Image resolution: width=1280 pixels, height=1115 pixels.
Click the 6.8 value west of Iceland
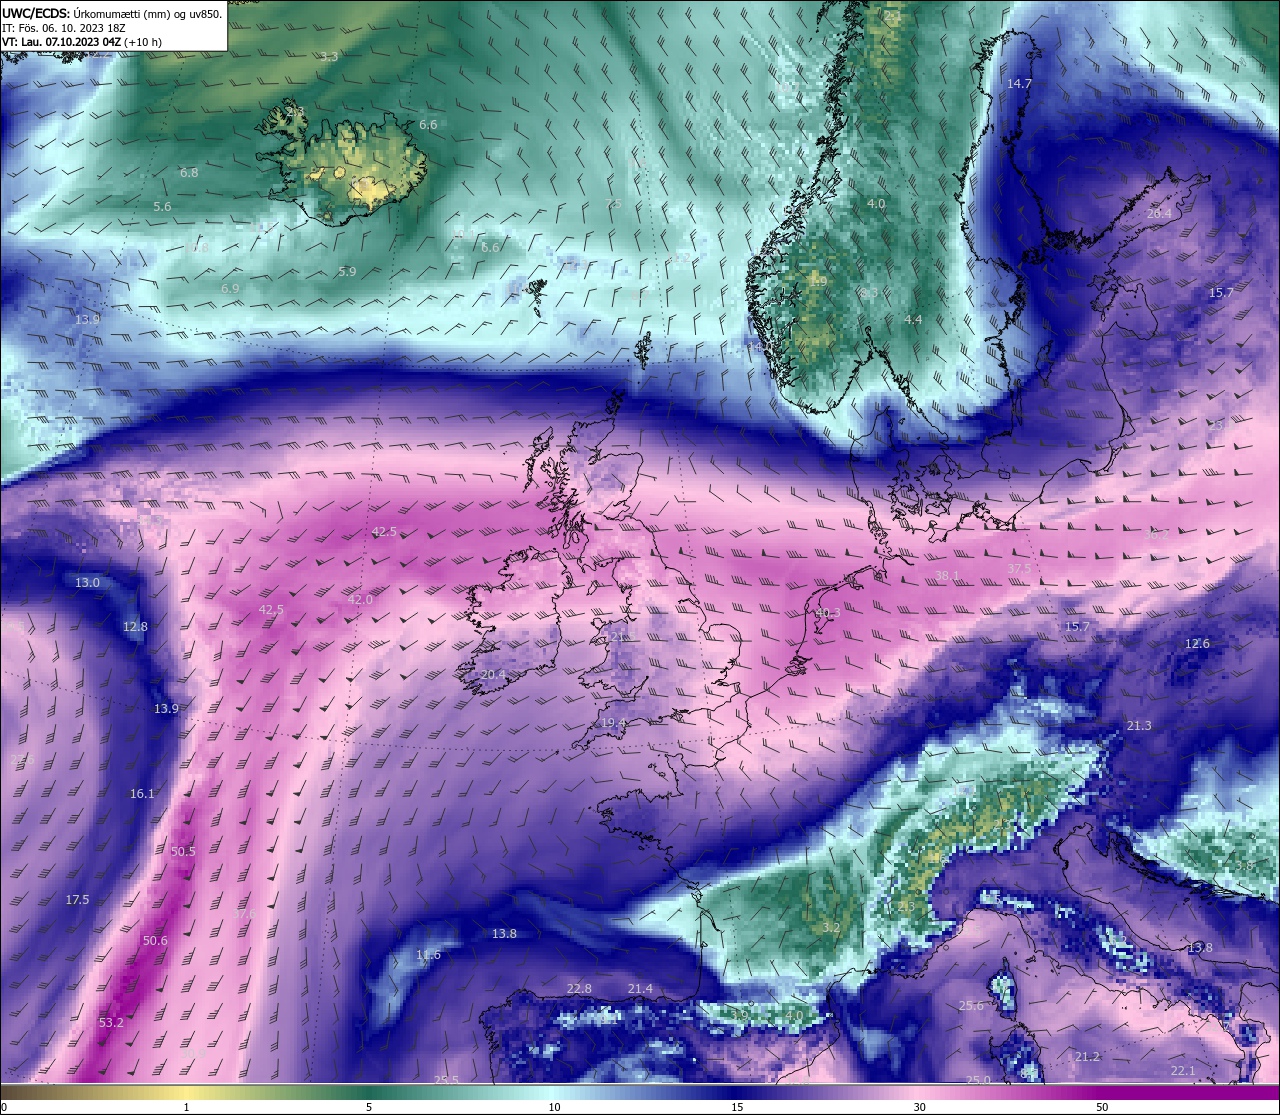coord(189,173)
